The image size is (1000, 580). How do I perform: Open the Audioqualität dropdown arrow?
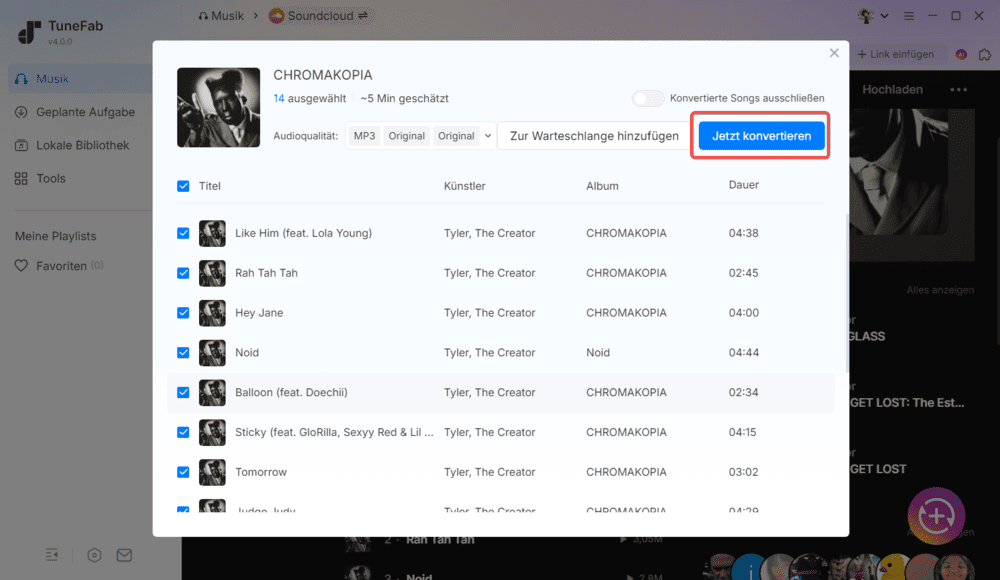tap(488, 136)
